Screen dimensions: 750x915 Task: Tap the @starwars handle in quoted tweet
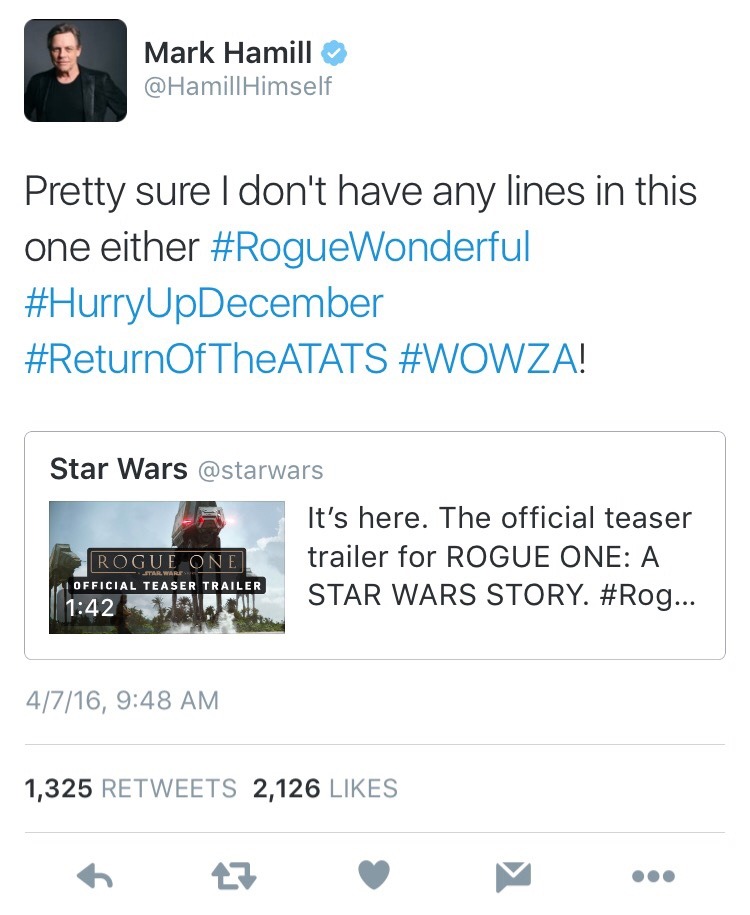tap(260, 469)
